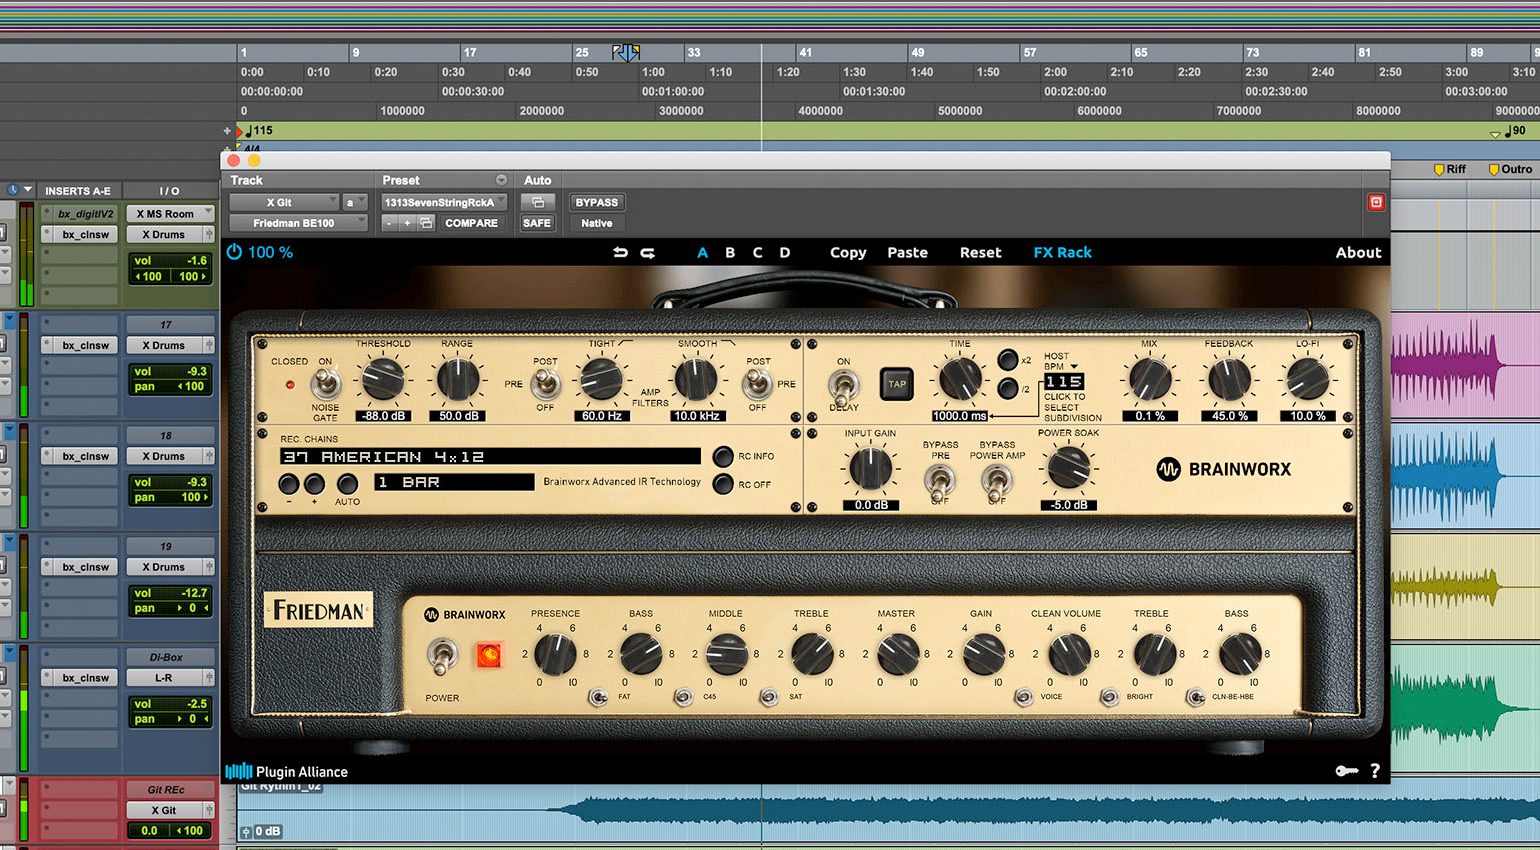Click the plugin power bypass icon

tap(234, 252)
